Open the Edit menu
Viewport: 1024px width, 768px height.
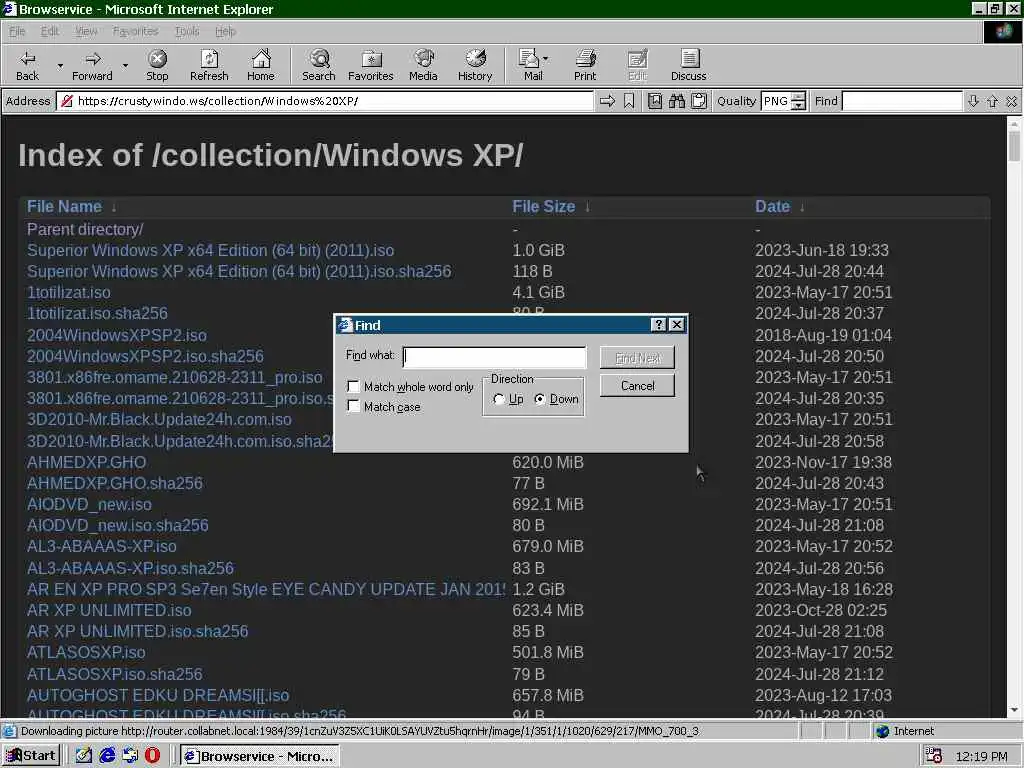[50, 31]
